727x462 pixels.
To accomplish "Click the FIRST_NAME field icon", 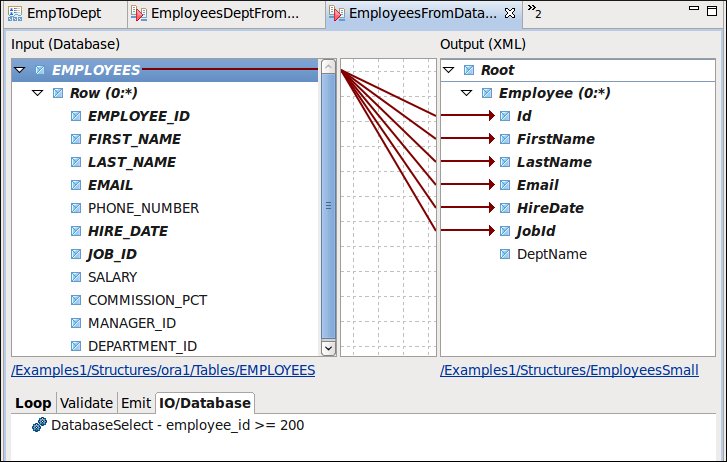I will tap(76, 139).
